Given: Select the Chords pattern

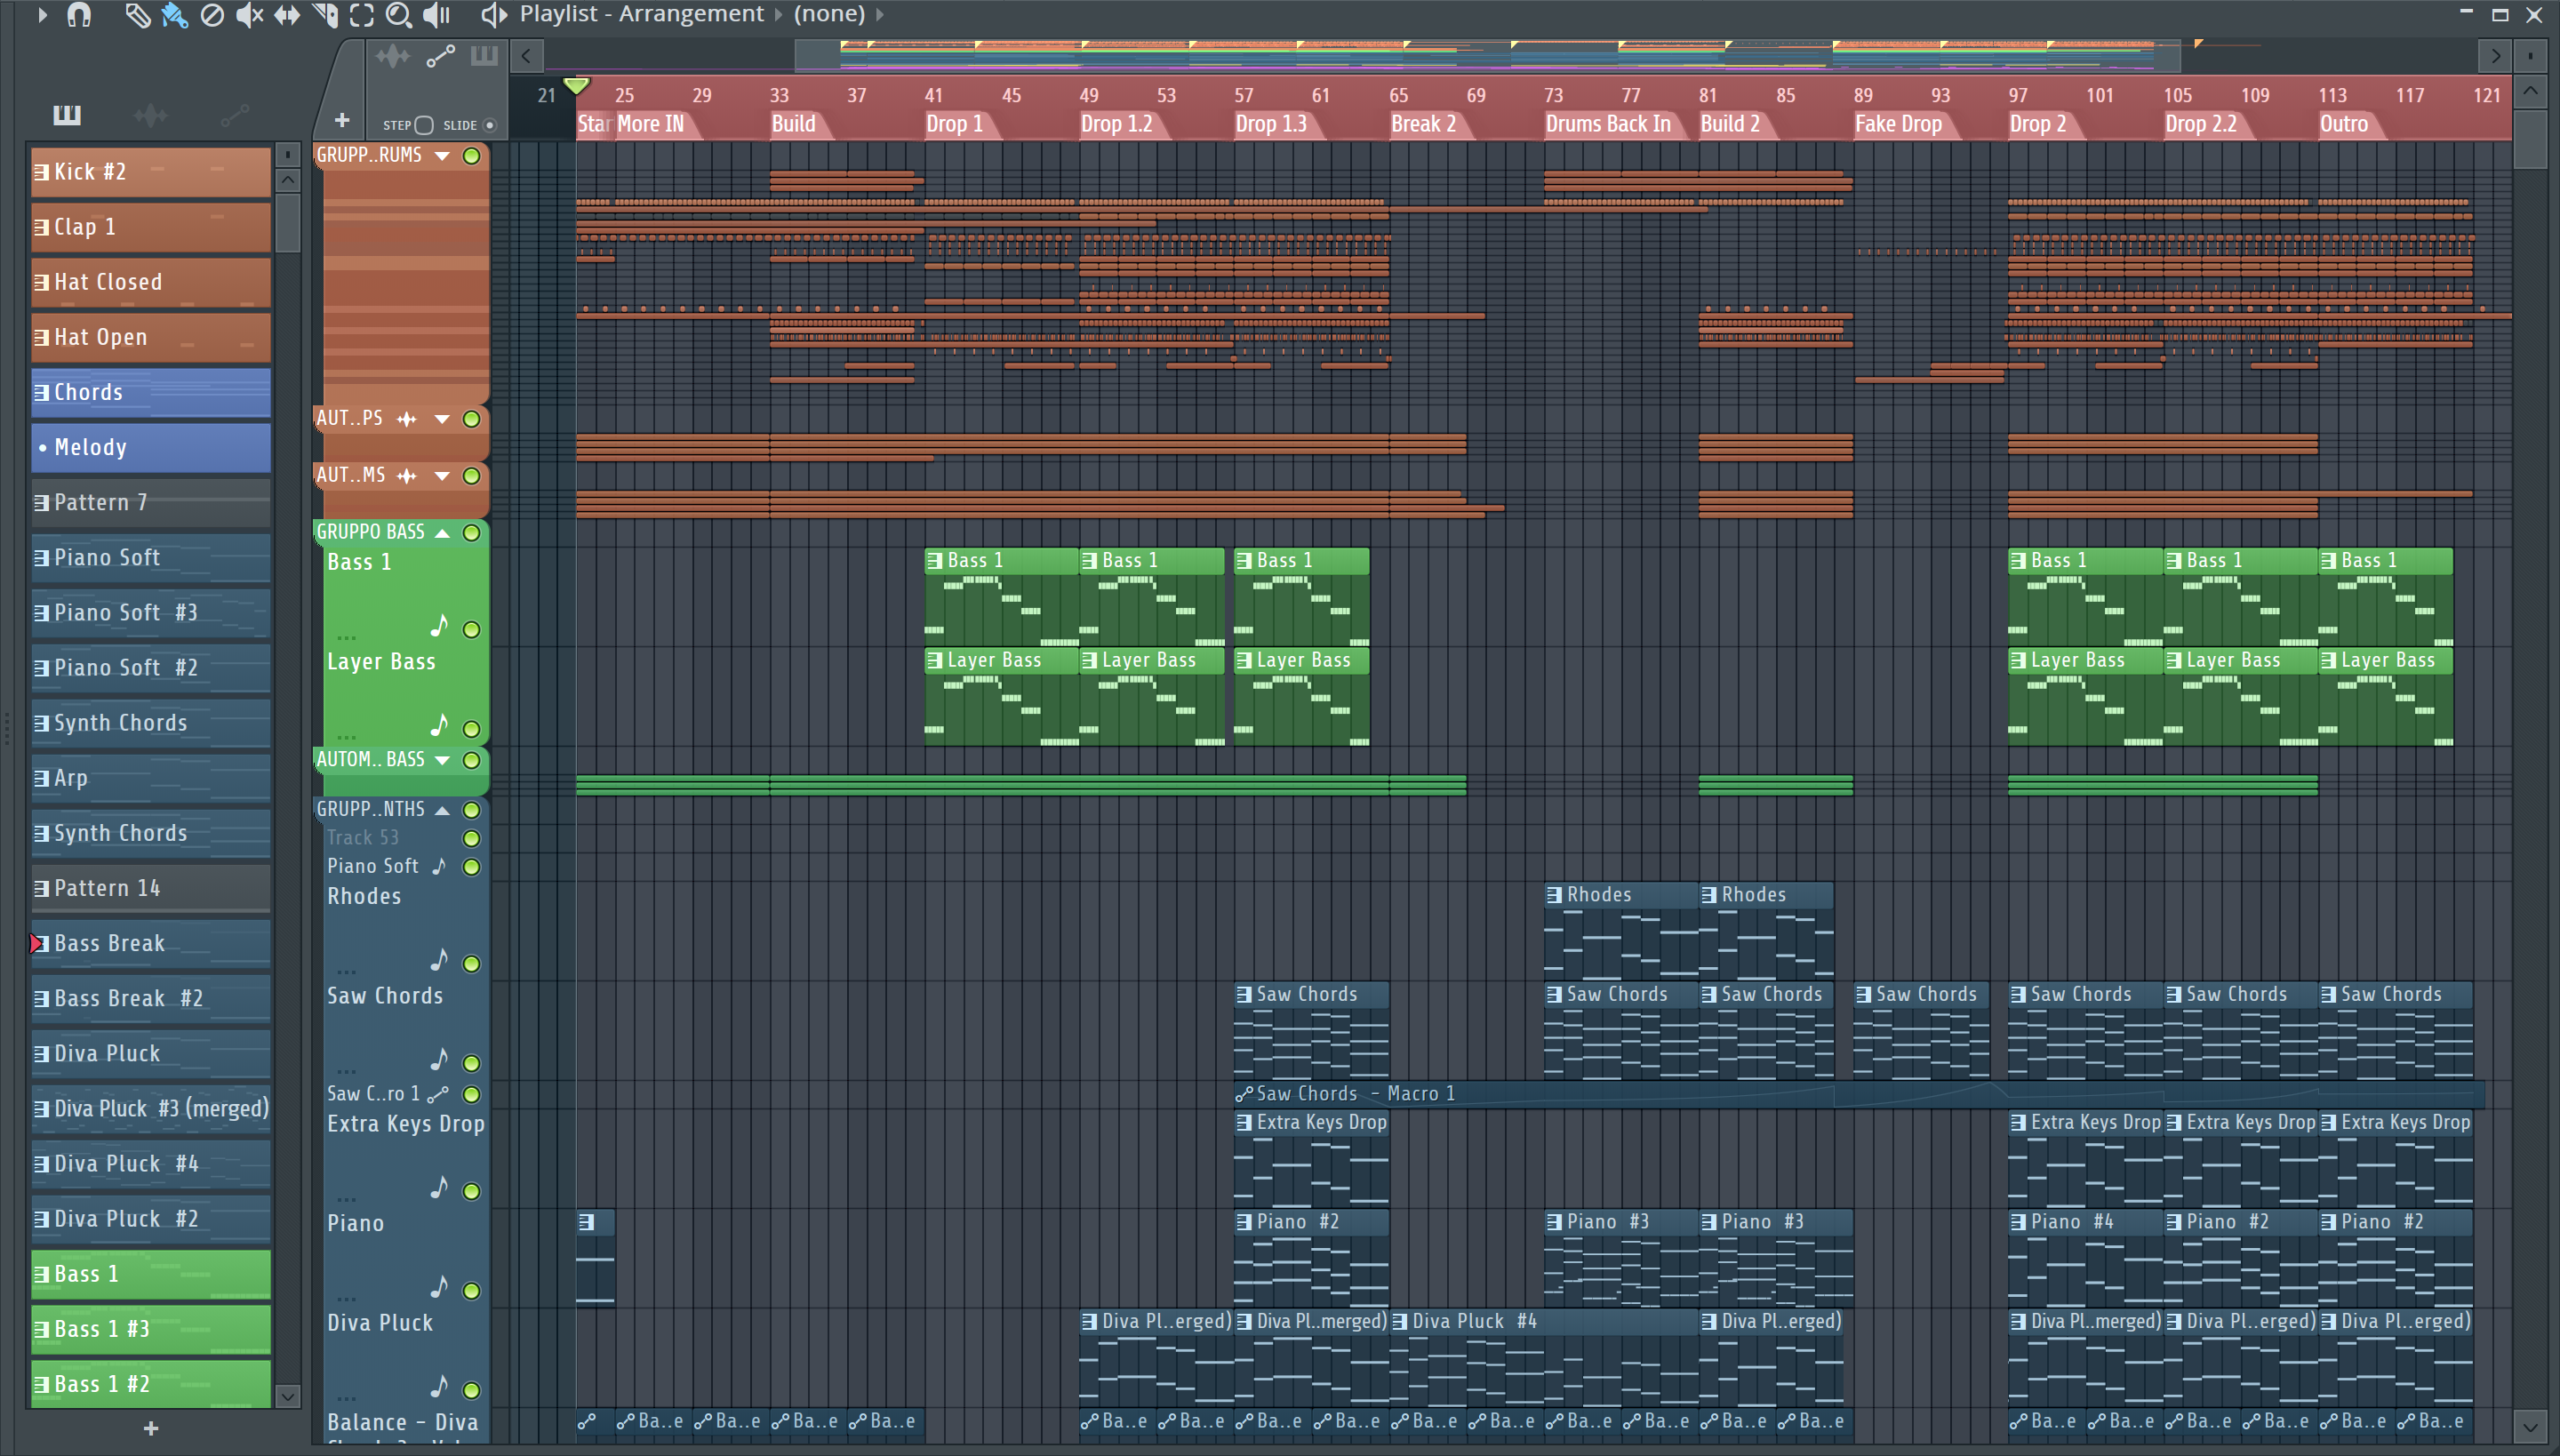Looking at the screenshot, I should point(151,392).
